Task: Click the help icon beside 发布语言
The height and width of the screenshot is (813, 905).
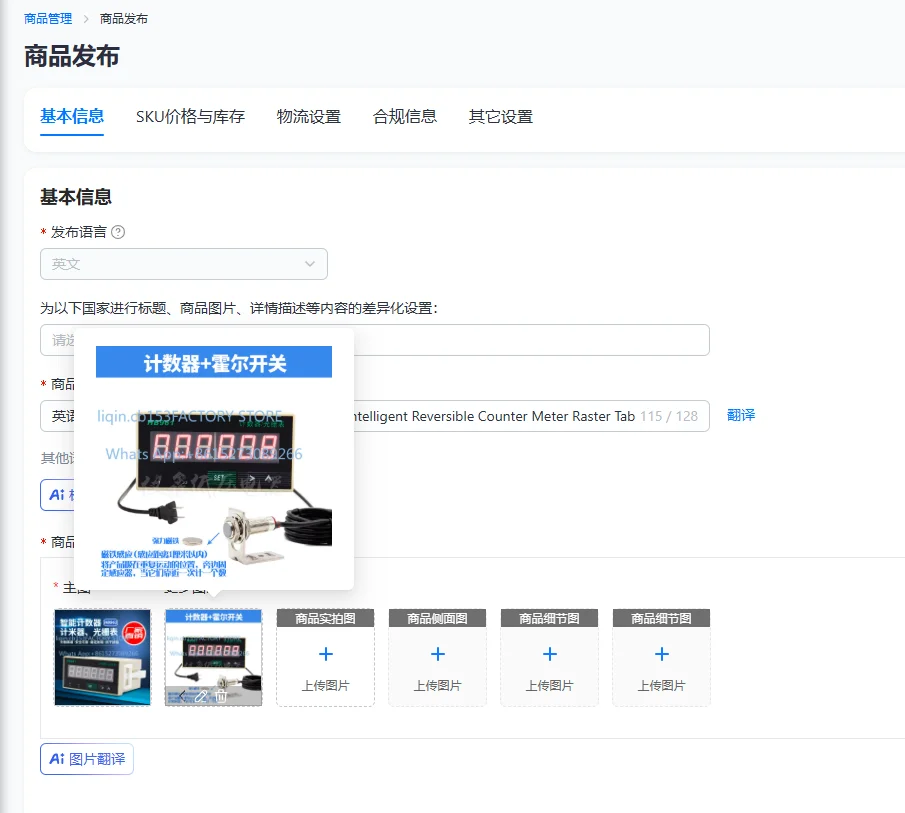Action: point(118,232)
